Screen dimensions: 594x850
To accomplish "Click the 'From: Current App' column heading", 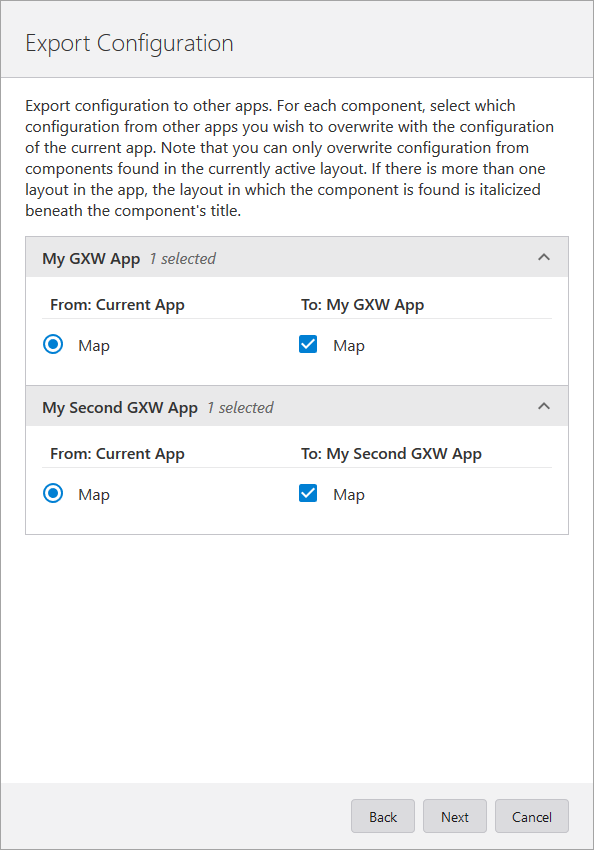I will 117,304.
